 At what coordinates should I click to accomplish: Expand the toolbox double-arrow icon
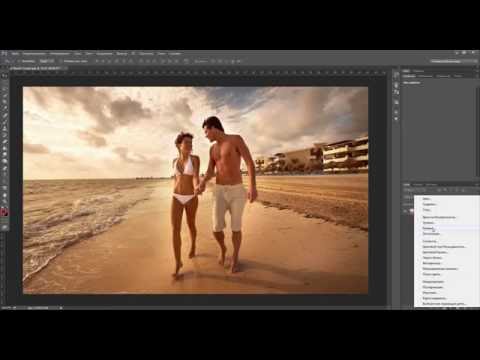(x=4, y=76)
